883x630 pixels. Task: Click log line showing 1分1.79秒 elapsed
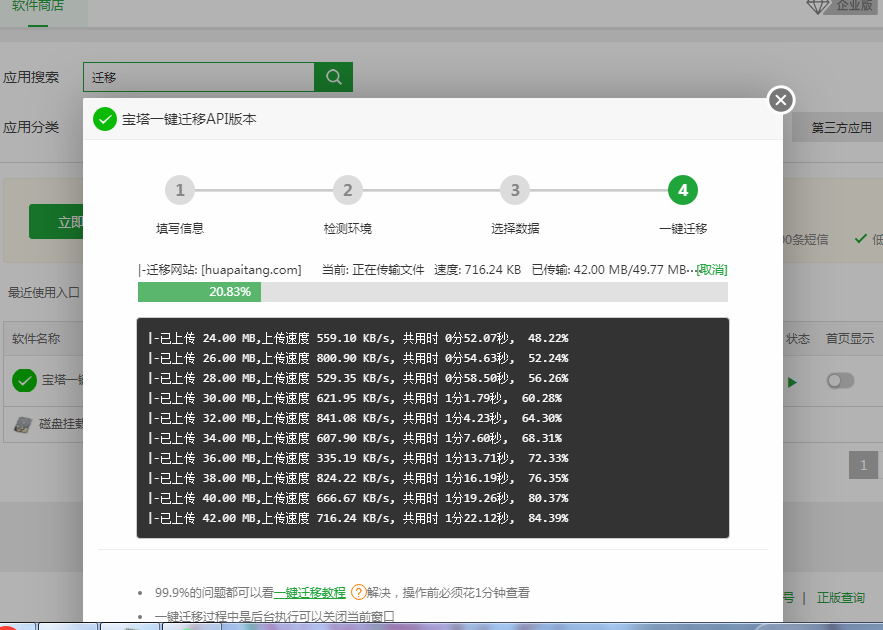(x=355, y=398)
